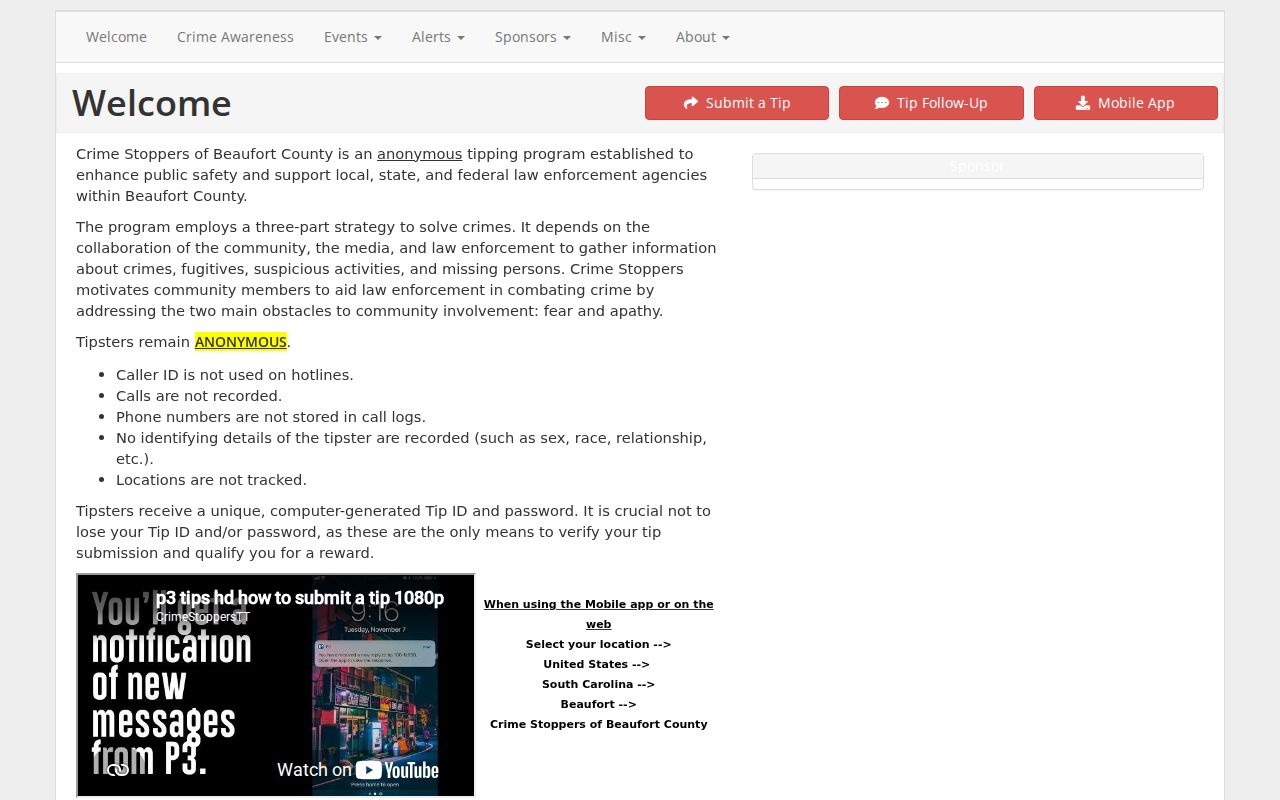
Task: Open the video title link
Action: [300, 598]
